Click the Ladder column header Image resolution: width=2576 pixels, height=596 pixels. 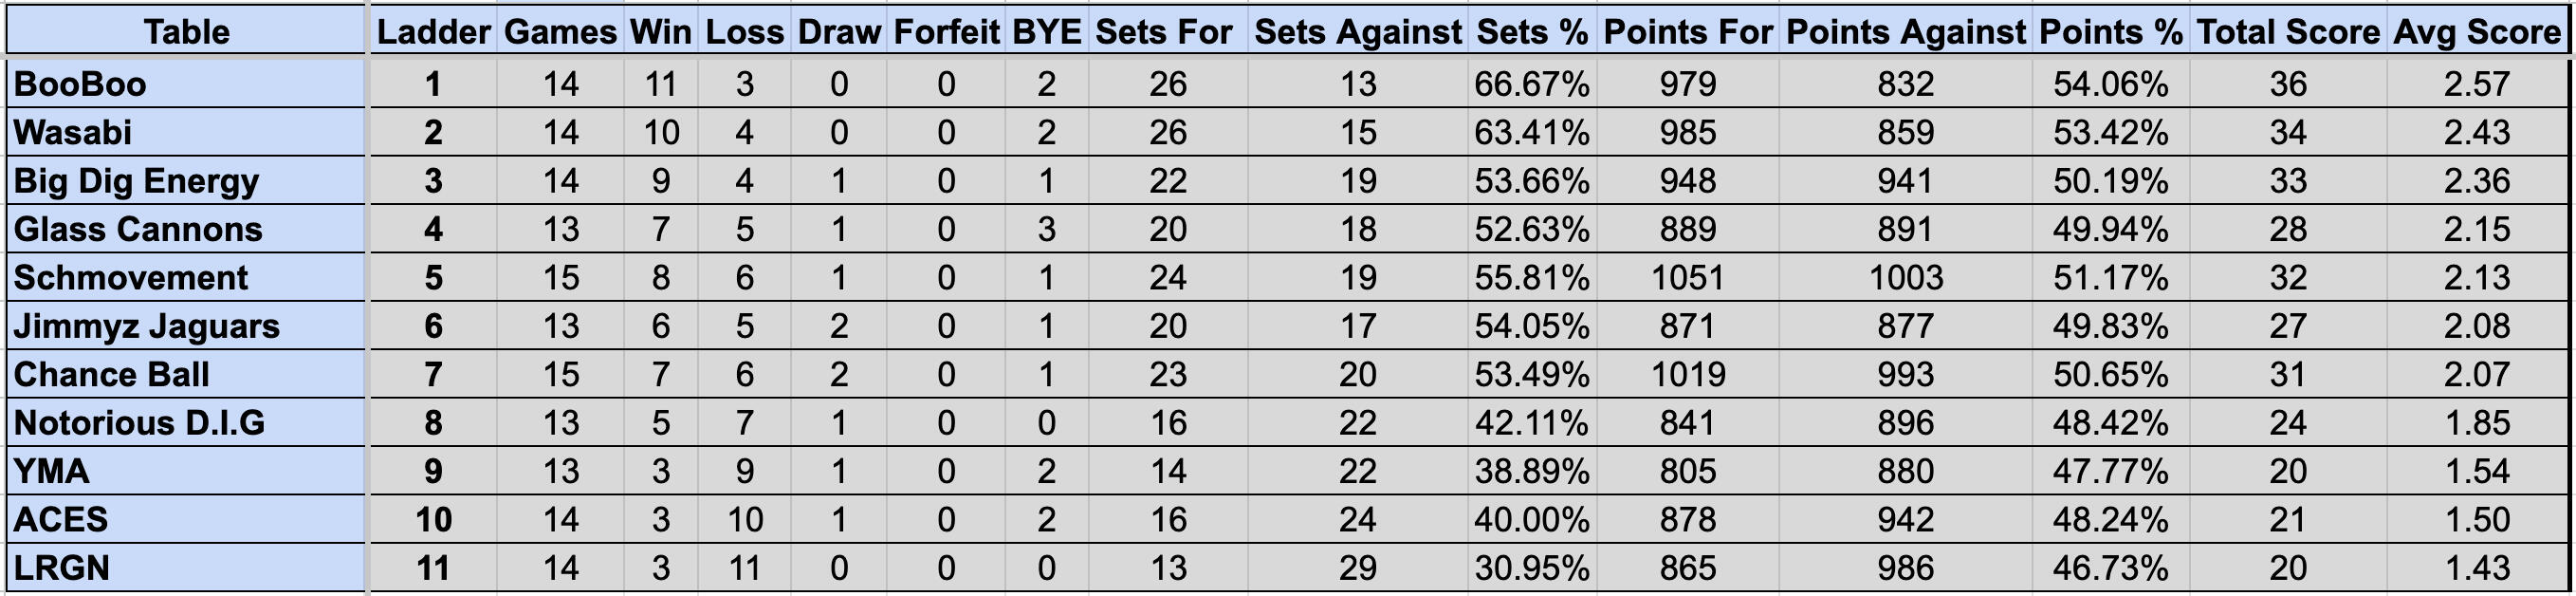[433, 31]
